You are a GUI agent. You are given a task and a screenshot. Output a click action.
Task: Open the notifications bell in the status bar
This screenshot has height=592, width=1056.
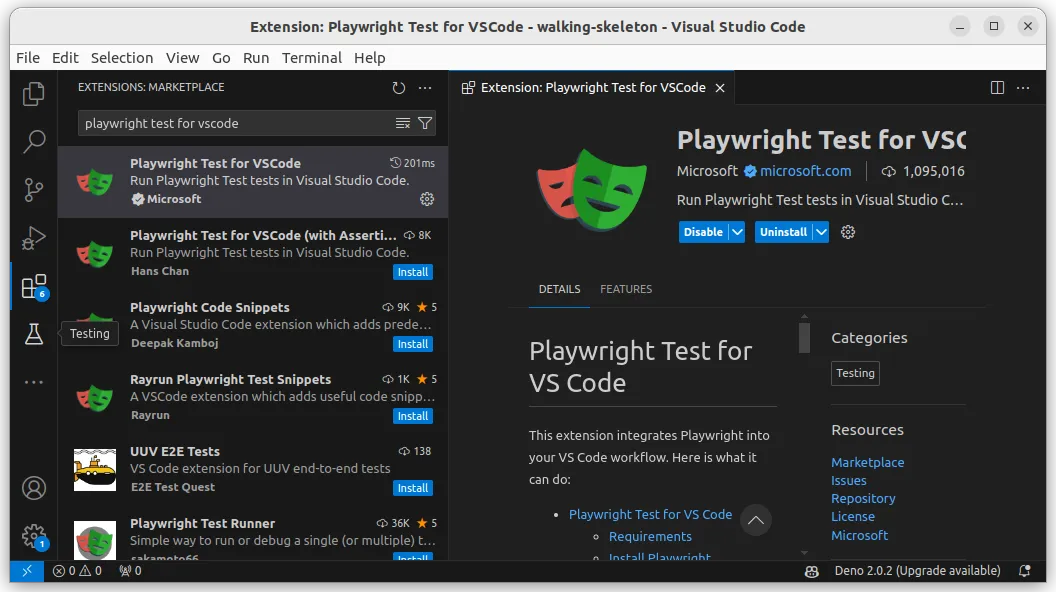1023,571
